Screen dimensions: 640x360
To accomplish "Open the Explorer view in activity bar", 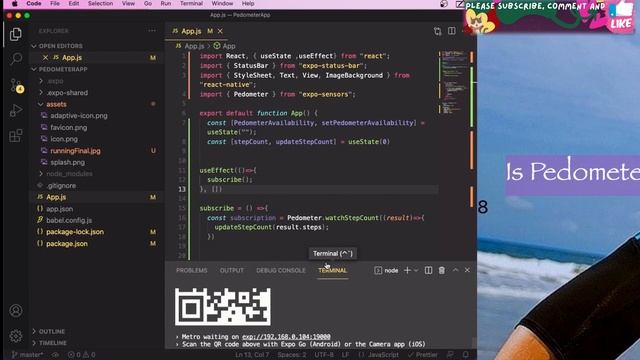I will coord(16,34).
